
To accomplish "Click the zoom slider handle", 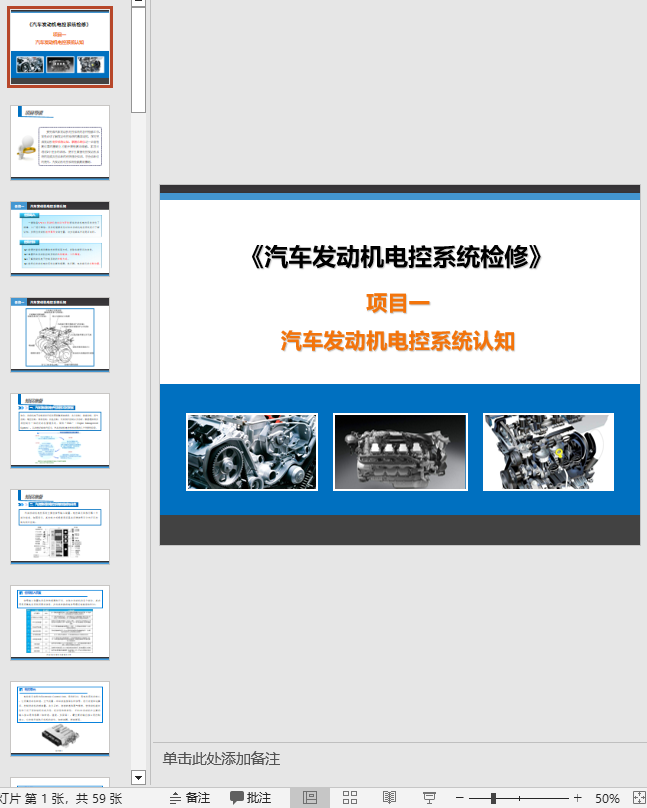I will pos(493,798).
